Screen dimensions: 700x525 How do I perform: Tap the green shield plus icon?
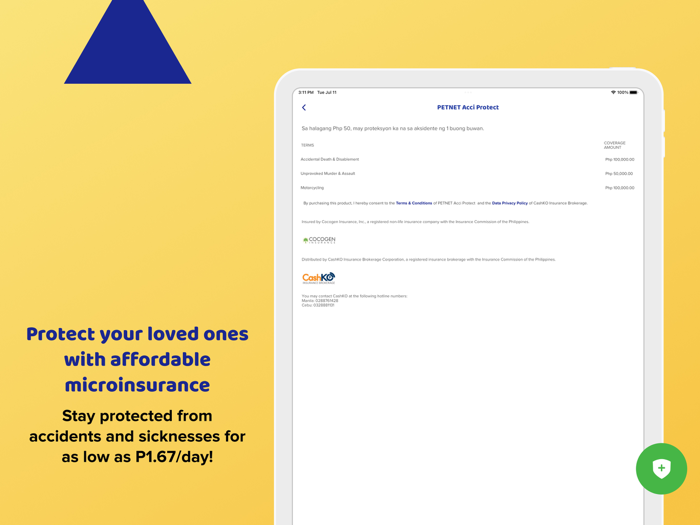661,469
